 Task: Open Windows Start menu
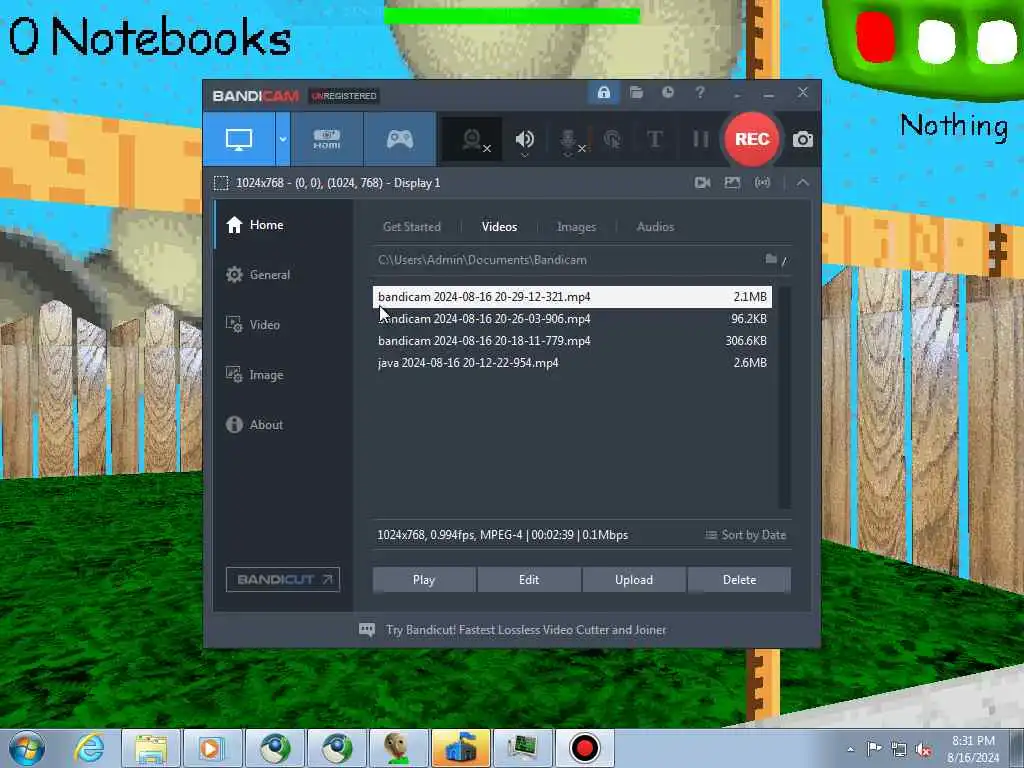pos(26,748)
